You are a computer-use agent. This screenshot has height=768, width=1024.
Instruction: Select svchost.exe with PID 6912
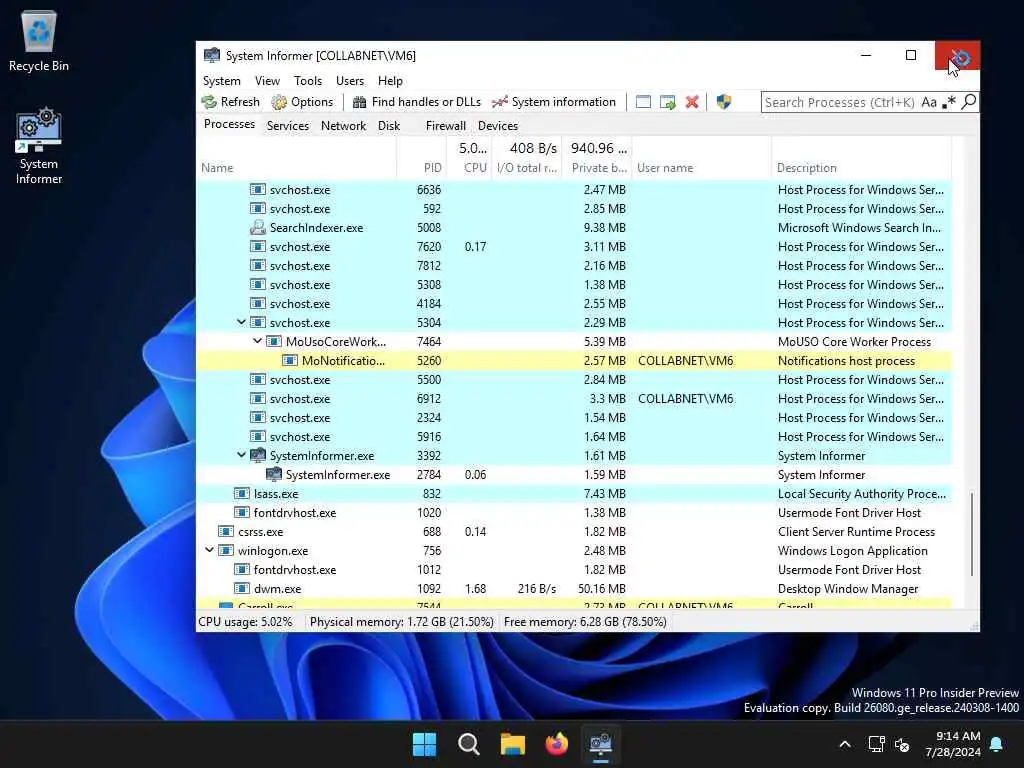(573, 398)
